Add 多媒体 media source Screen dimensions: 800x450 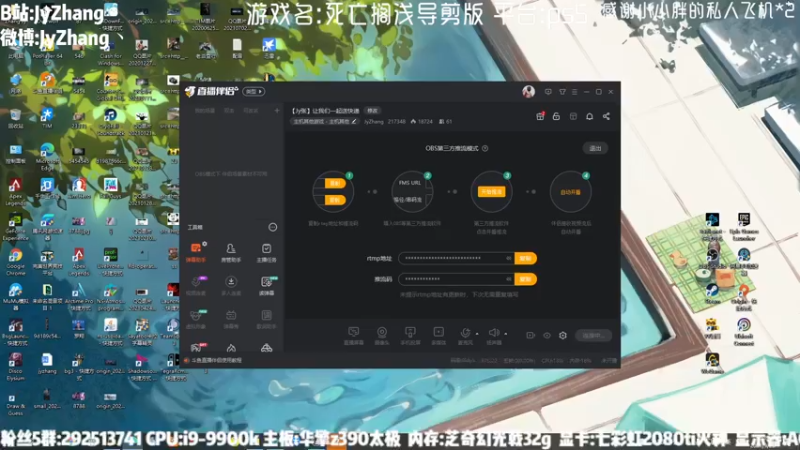438,336
